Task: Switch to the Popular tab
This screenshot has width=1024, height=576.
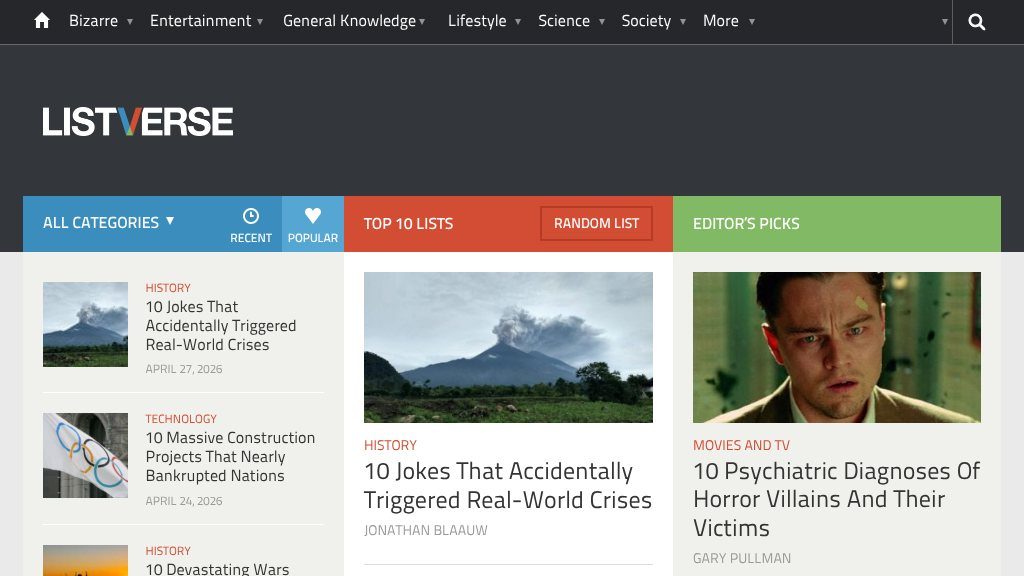Action: (313, 224)
